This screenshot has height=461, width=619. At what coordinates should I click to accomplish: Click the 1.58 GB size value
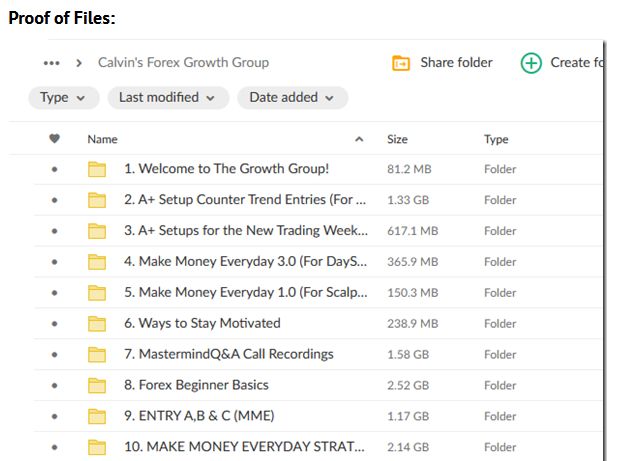[x=408, y=354]
